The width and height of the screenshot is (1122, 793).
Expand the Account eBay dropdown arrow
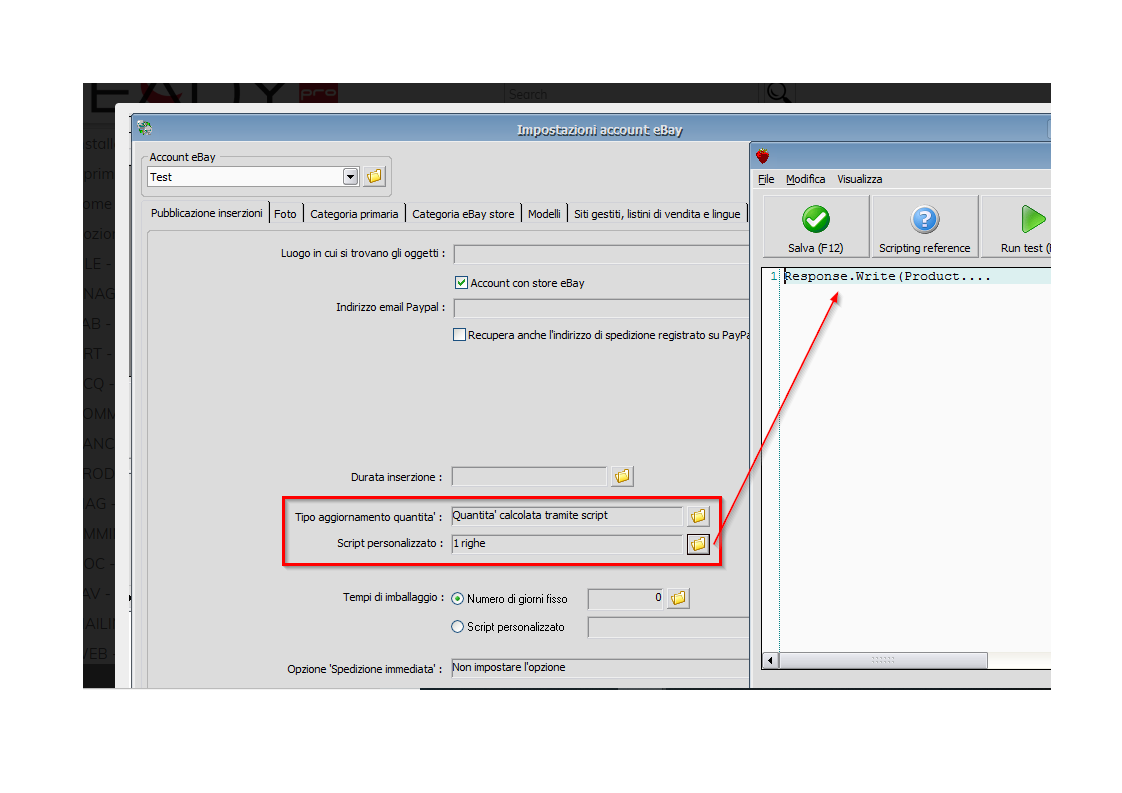coord(350,177)
